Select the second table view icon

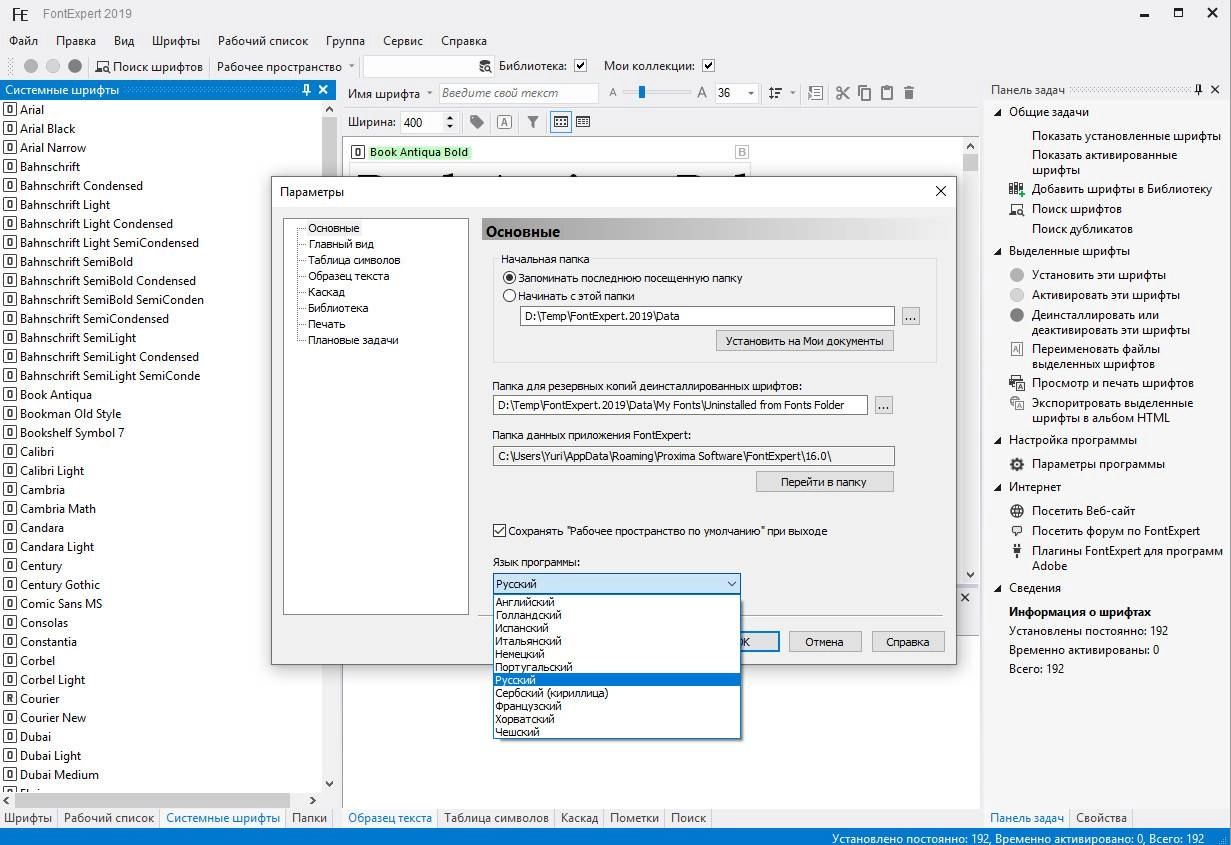[583, 122]
